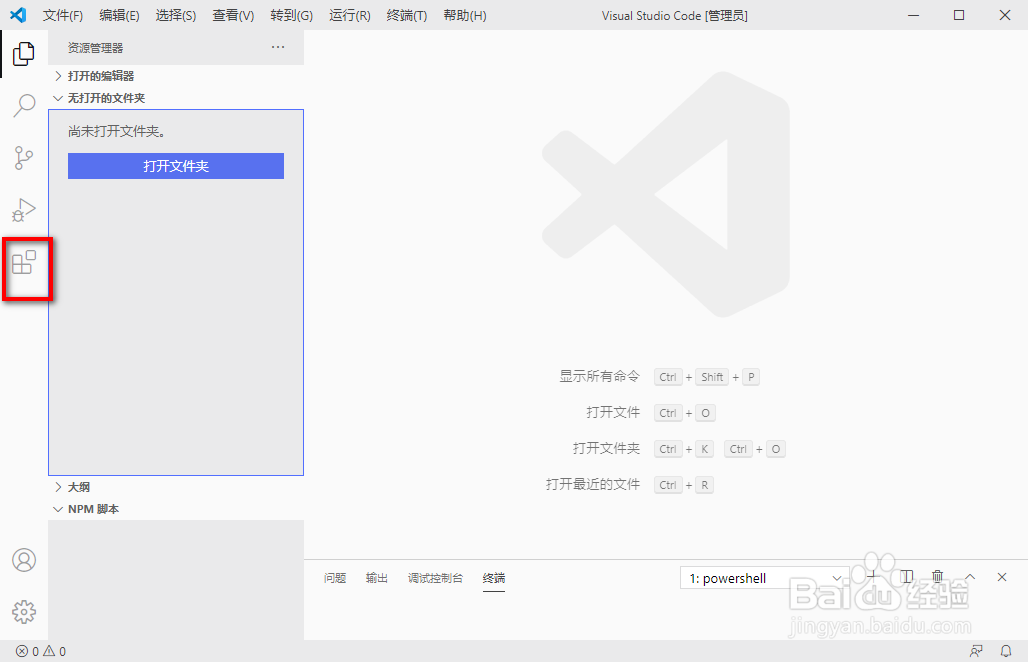This screenshot has width=1028, height=662.
Task: Open the 转到(G) menu
Action: point(292,15)
